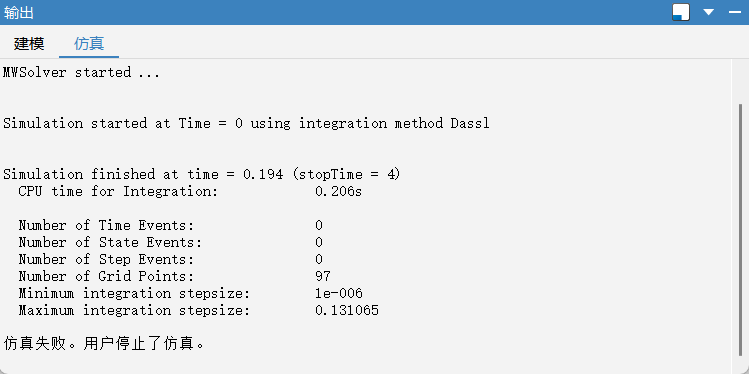
Task: Click the "Number of Grid Points" line
Action: [x=175, y=276]
